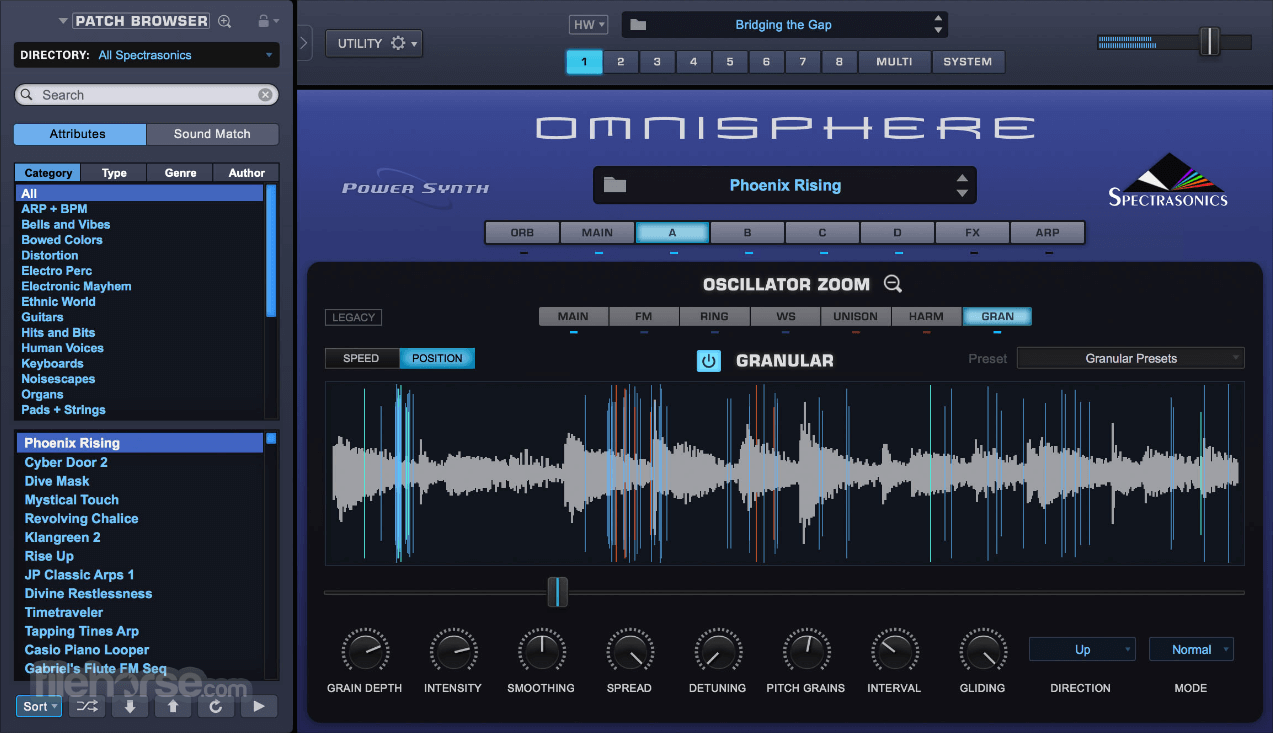This screenshot has width=1273, height=733.
Task: Click the Grain Depth knob
Action: point(364,651)
